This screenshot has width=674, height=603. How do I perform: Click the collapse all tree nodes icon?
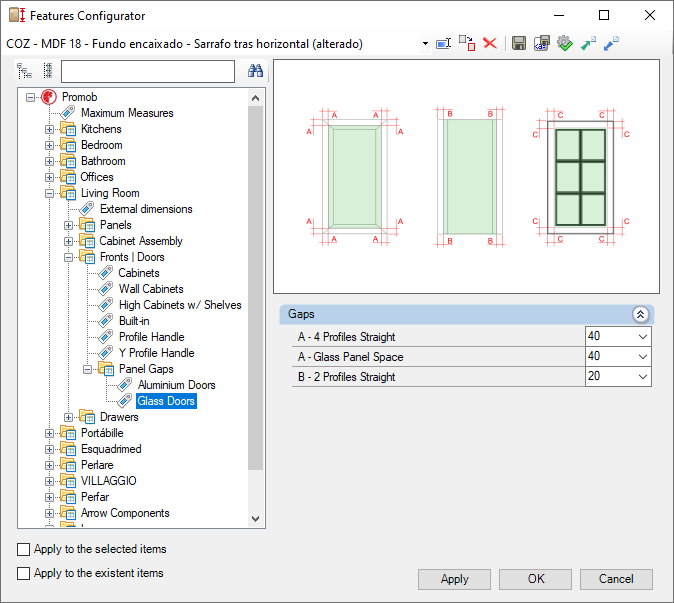tap(48, 71)
